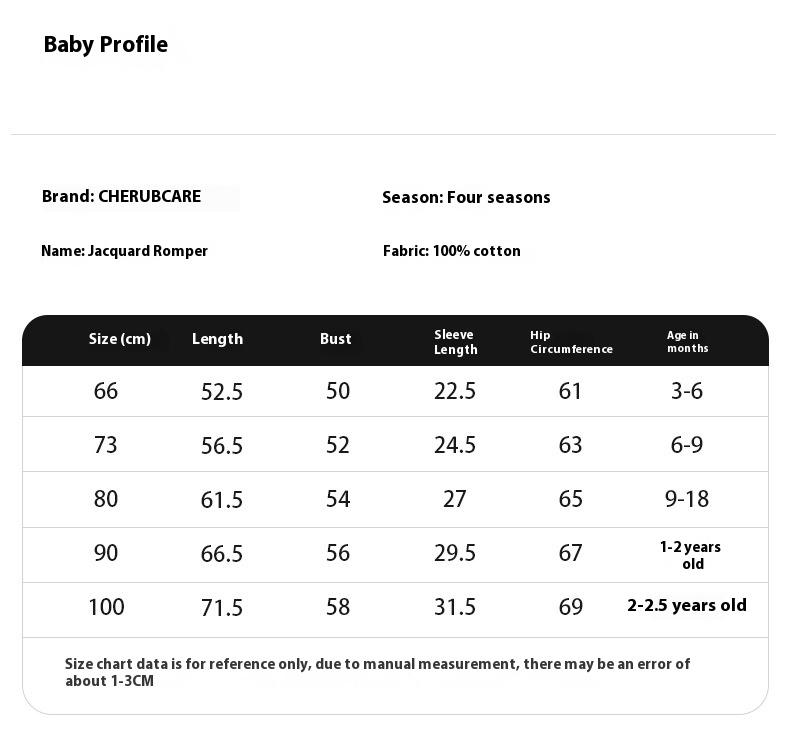Select the Name: Jacquard Romper text
The width and height of the screenshot is (790, 753).
pyautogui.click(x=124, y=251)
